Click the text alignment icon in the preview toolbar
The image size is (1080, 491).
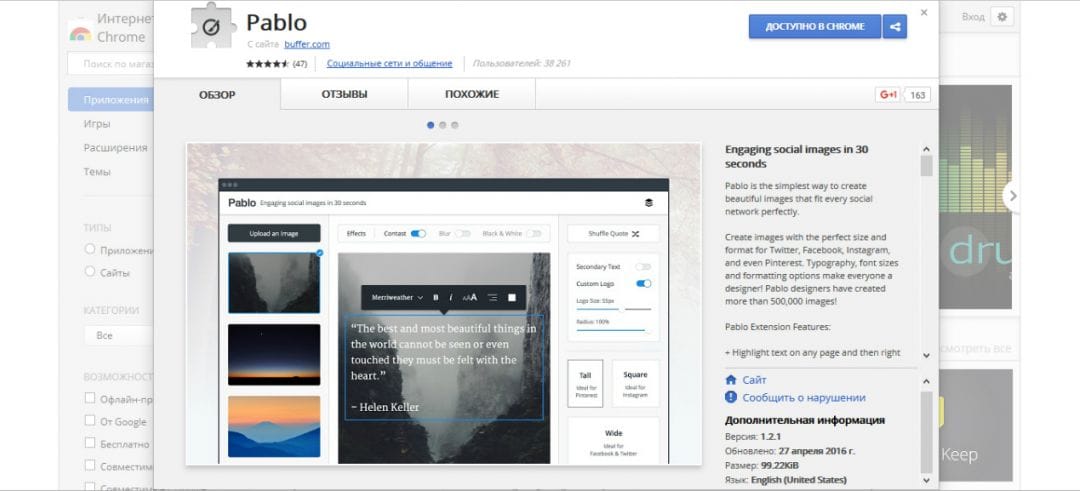pyautogui.click(x=492, y=297)
